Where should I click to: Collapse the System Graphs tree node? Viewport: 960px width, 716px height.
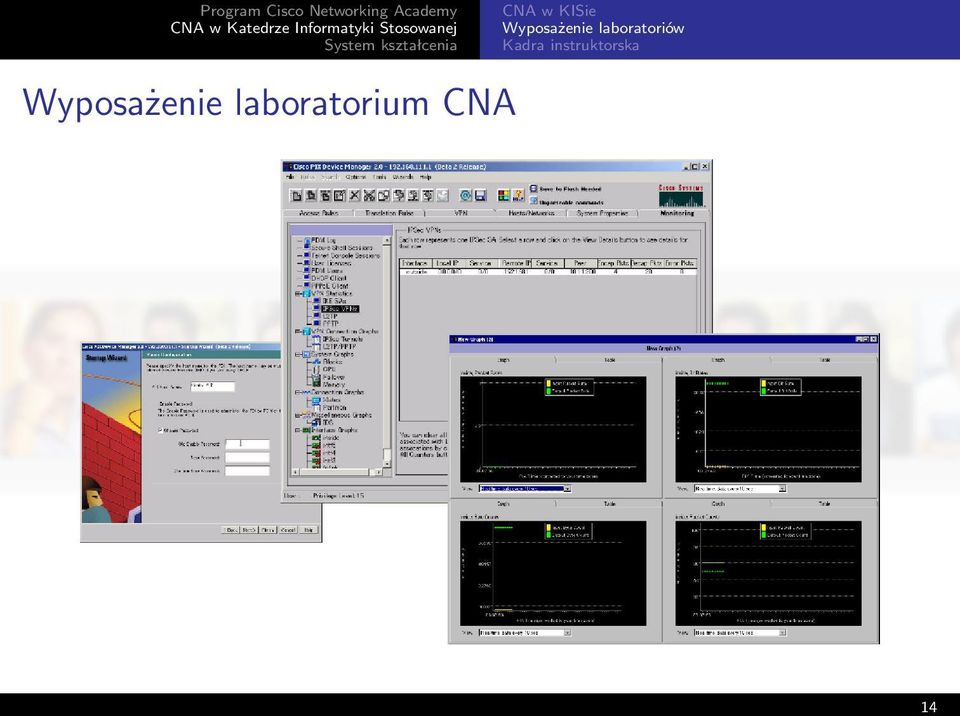pos(299,354)
